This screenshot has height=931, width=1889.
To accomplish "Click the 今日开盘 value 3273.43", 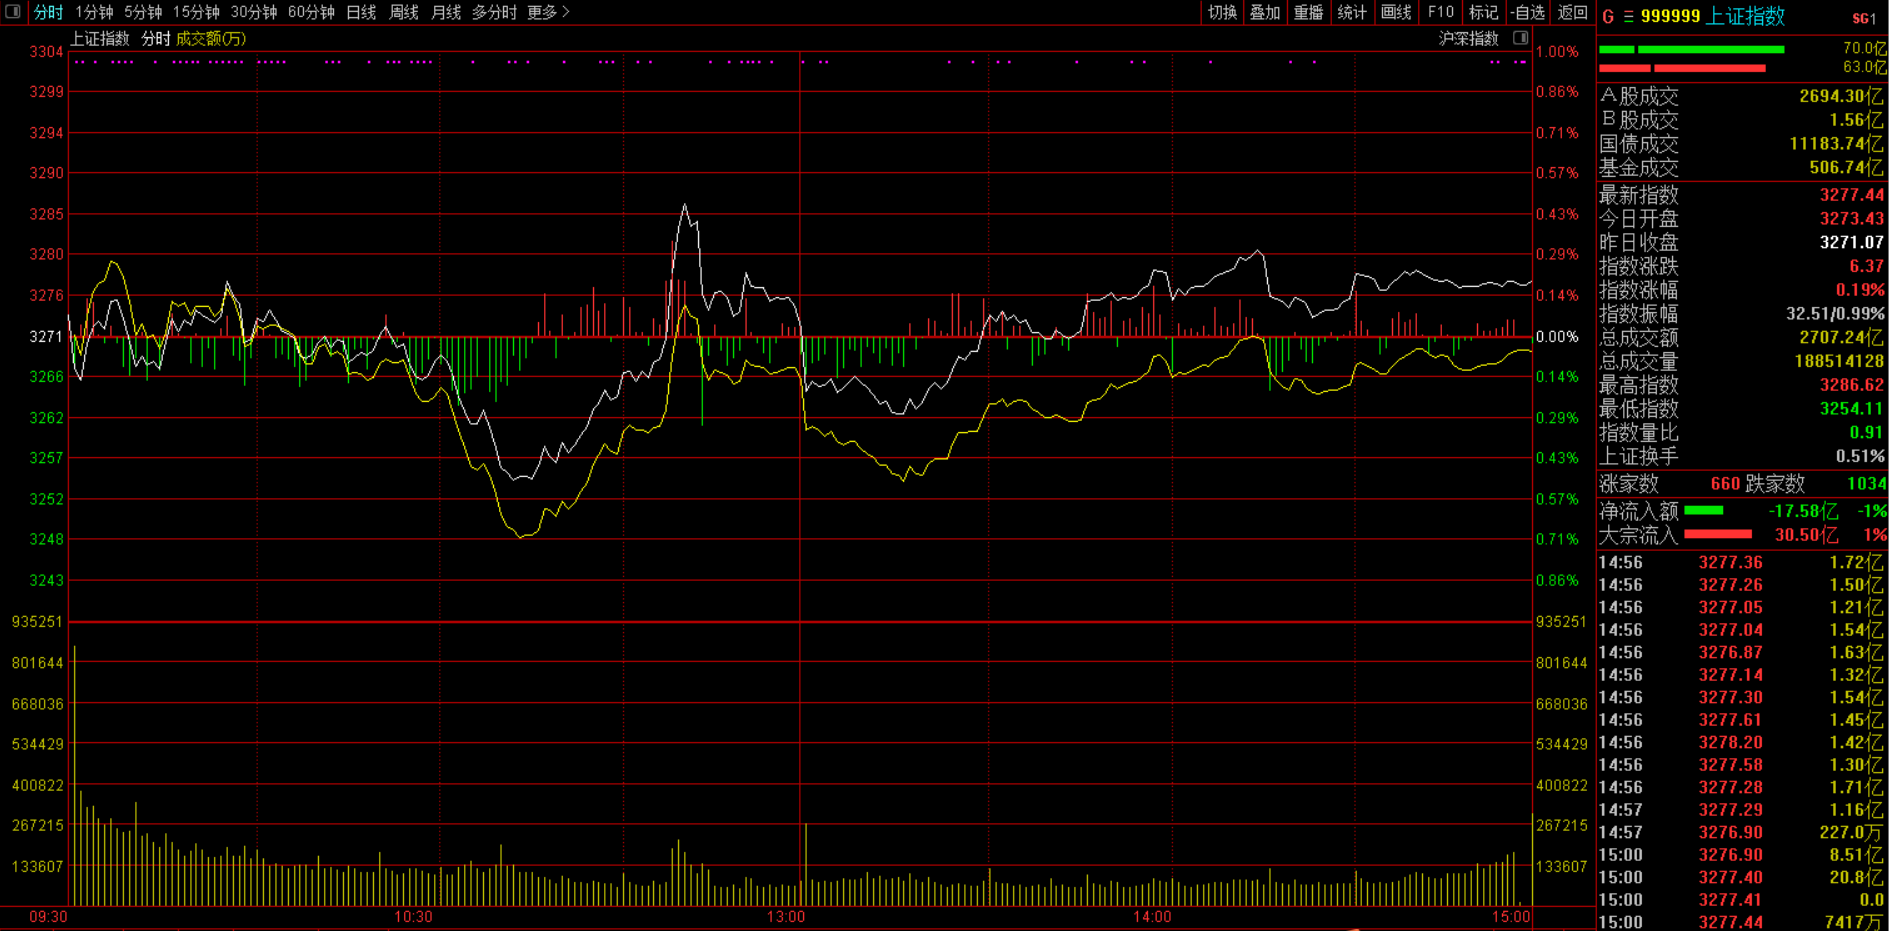I will point(1852,219).
